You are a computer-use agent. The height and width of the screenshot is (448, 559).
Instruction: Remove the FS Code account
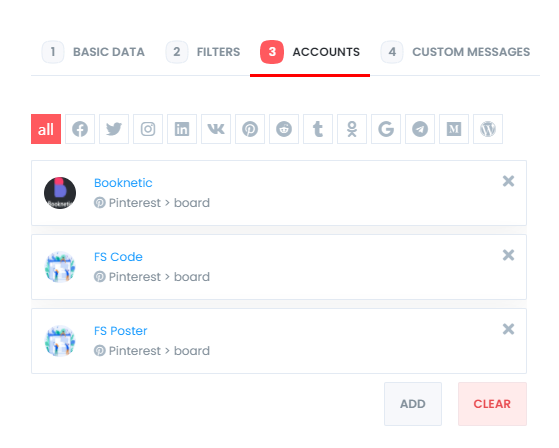[x=508, y=255]
